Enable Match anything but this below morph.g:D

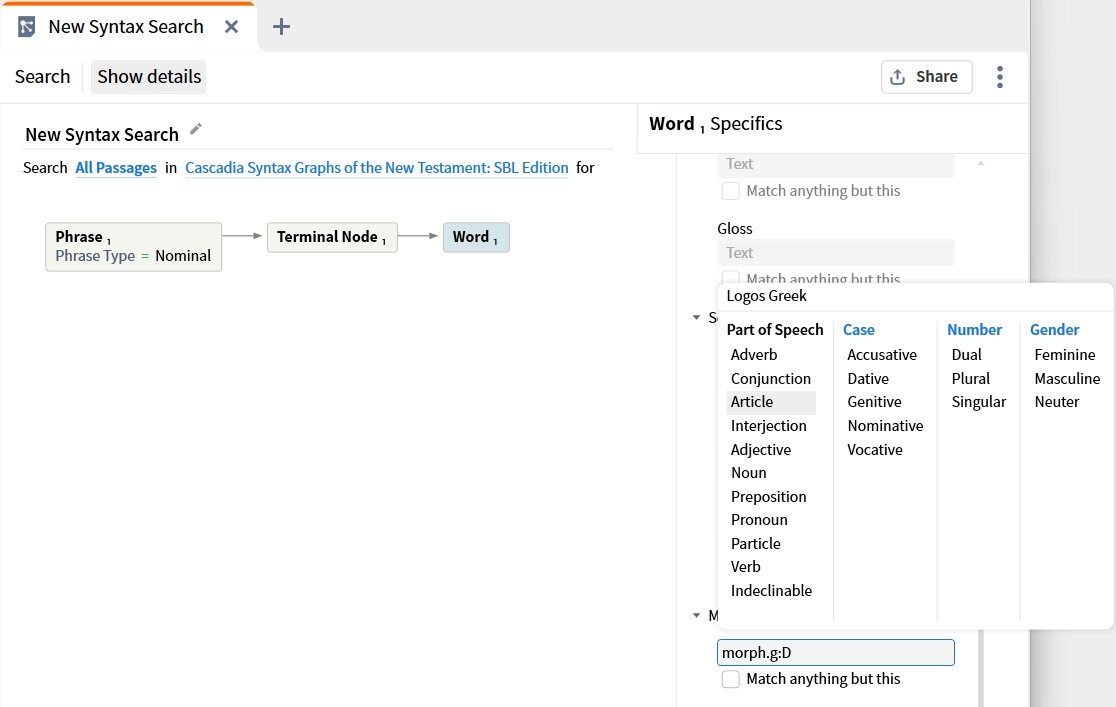[x=731, y=679]
